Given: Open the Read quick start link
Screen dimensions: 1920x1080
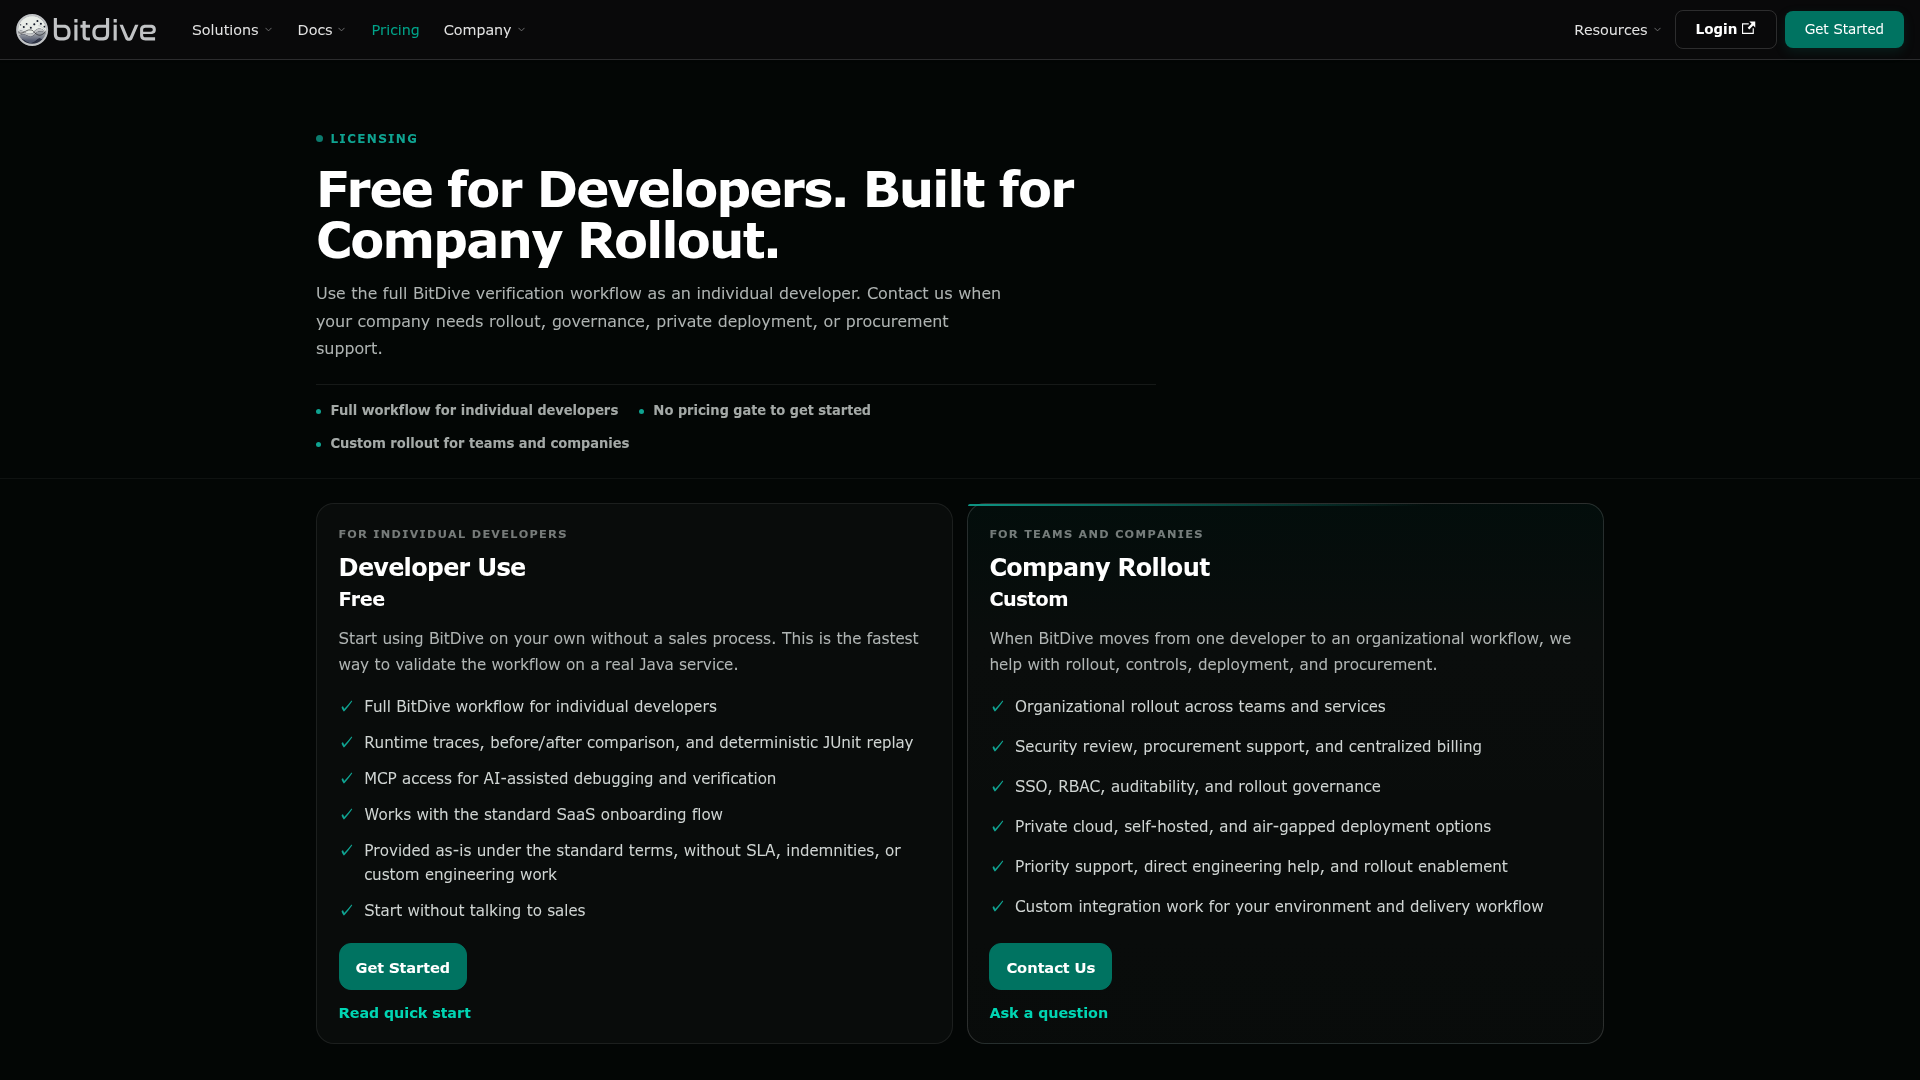Looking at the screenshot, I should [x=404, y=1013].
